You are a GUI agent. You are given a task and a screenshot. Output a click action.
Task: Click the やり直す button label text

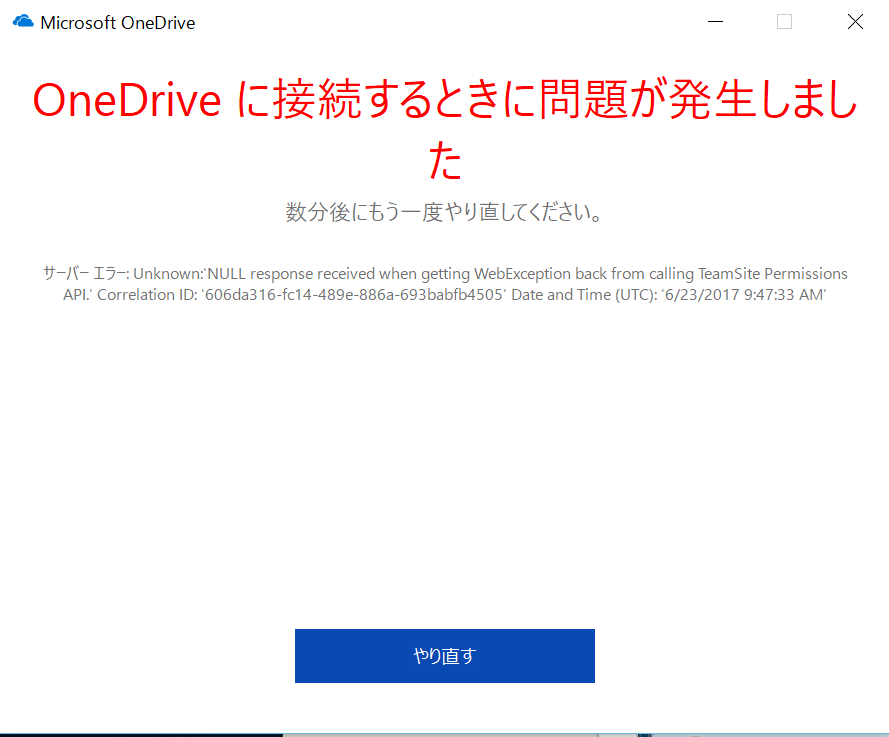[444, 655]
